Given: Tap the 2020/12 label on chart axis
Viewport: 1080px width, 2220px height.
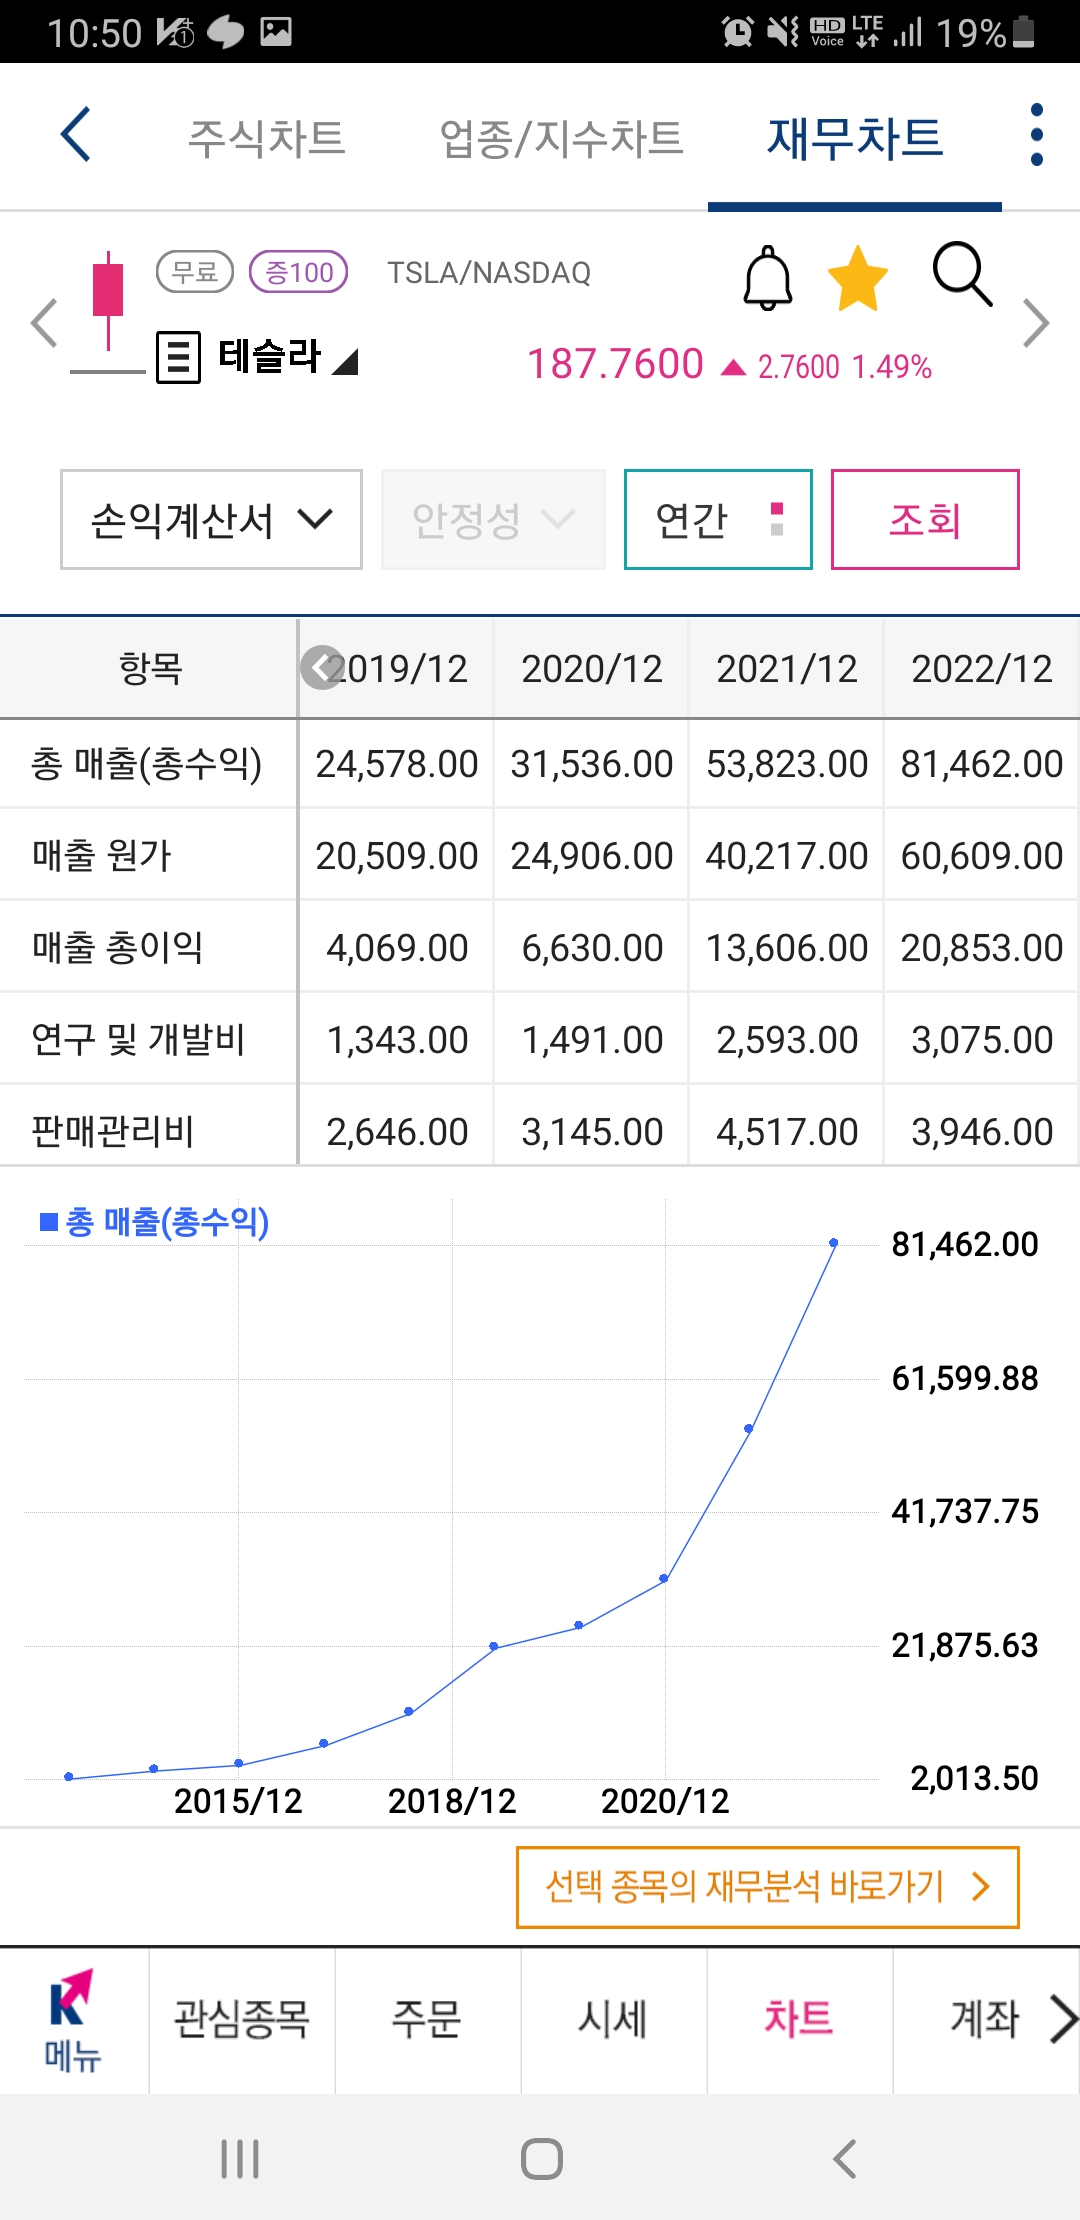Looking at the screenshot, I should click(x=665, y=1801).
